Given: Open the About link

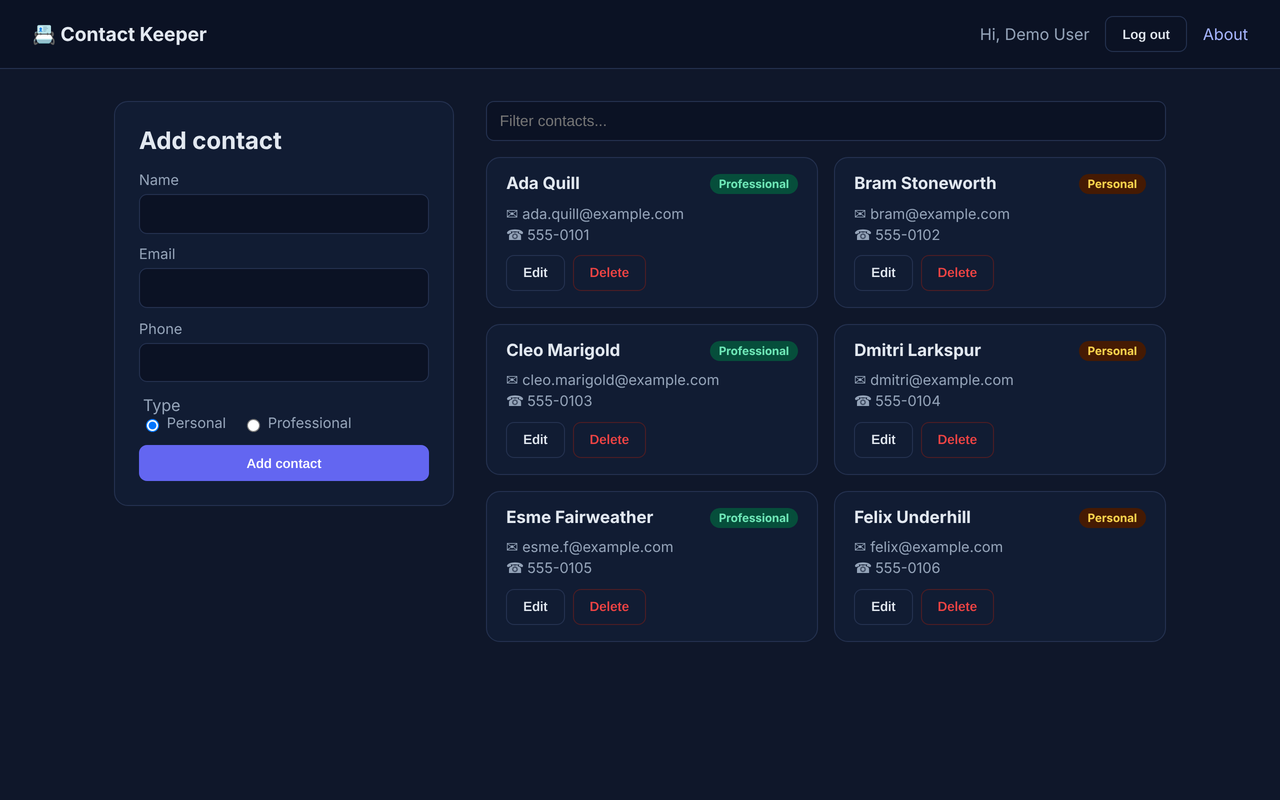Looking at the screenshot, I should 1225,34.
